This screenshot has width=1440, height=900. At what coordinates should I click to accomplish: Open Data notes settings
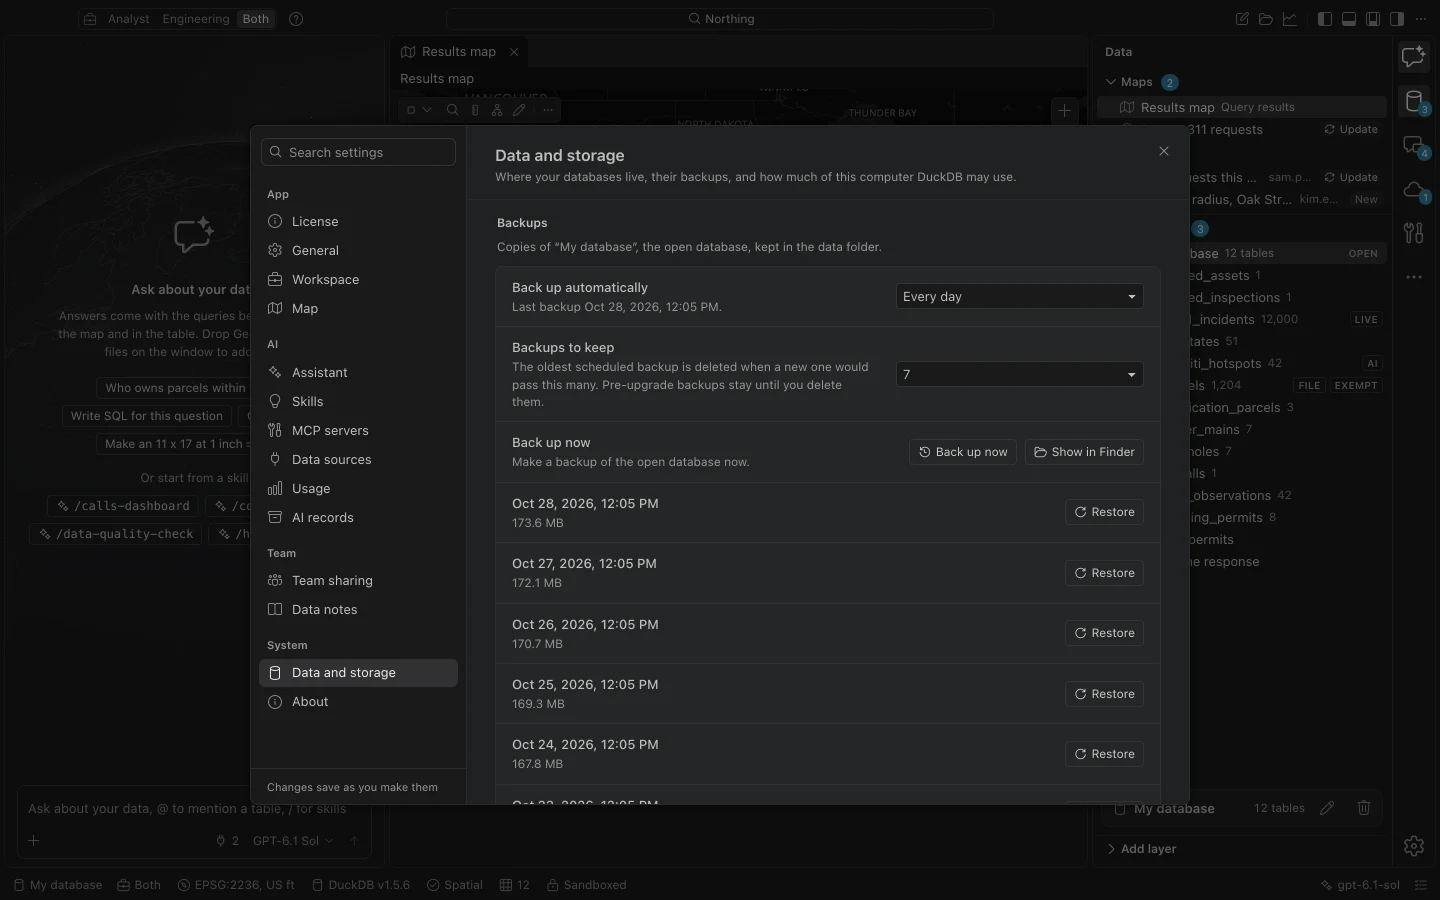click(358, 610)
